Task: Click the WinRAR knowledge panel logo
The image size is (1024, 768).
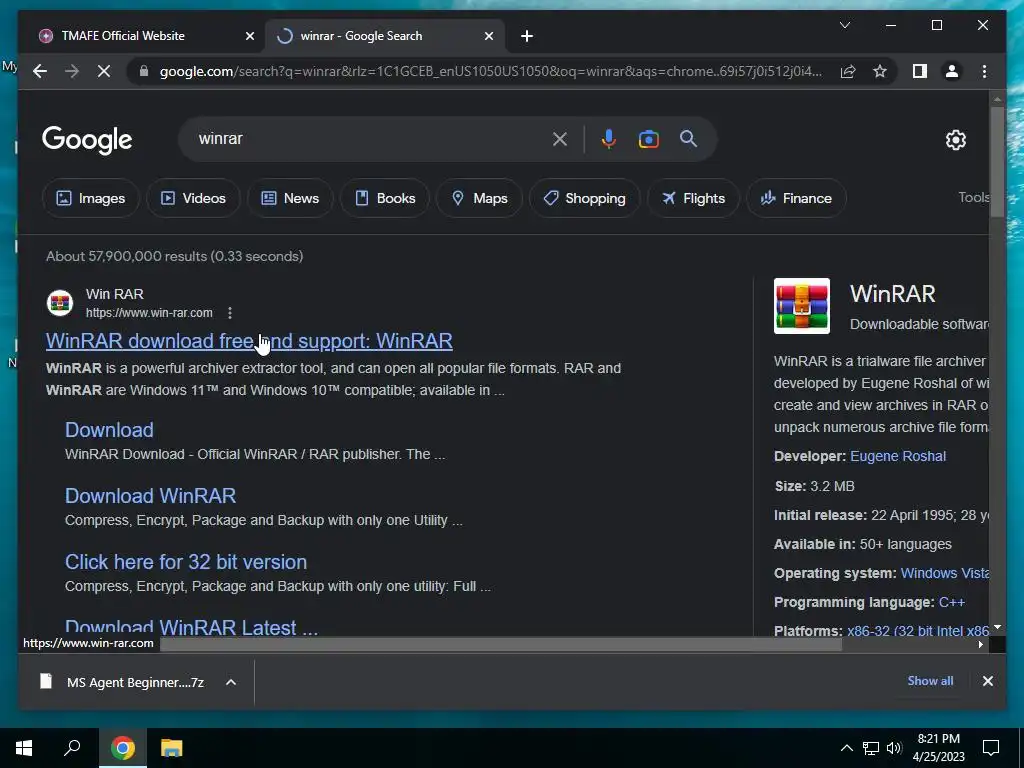Action: [802, 306]
